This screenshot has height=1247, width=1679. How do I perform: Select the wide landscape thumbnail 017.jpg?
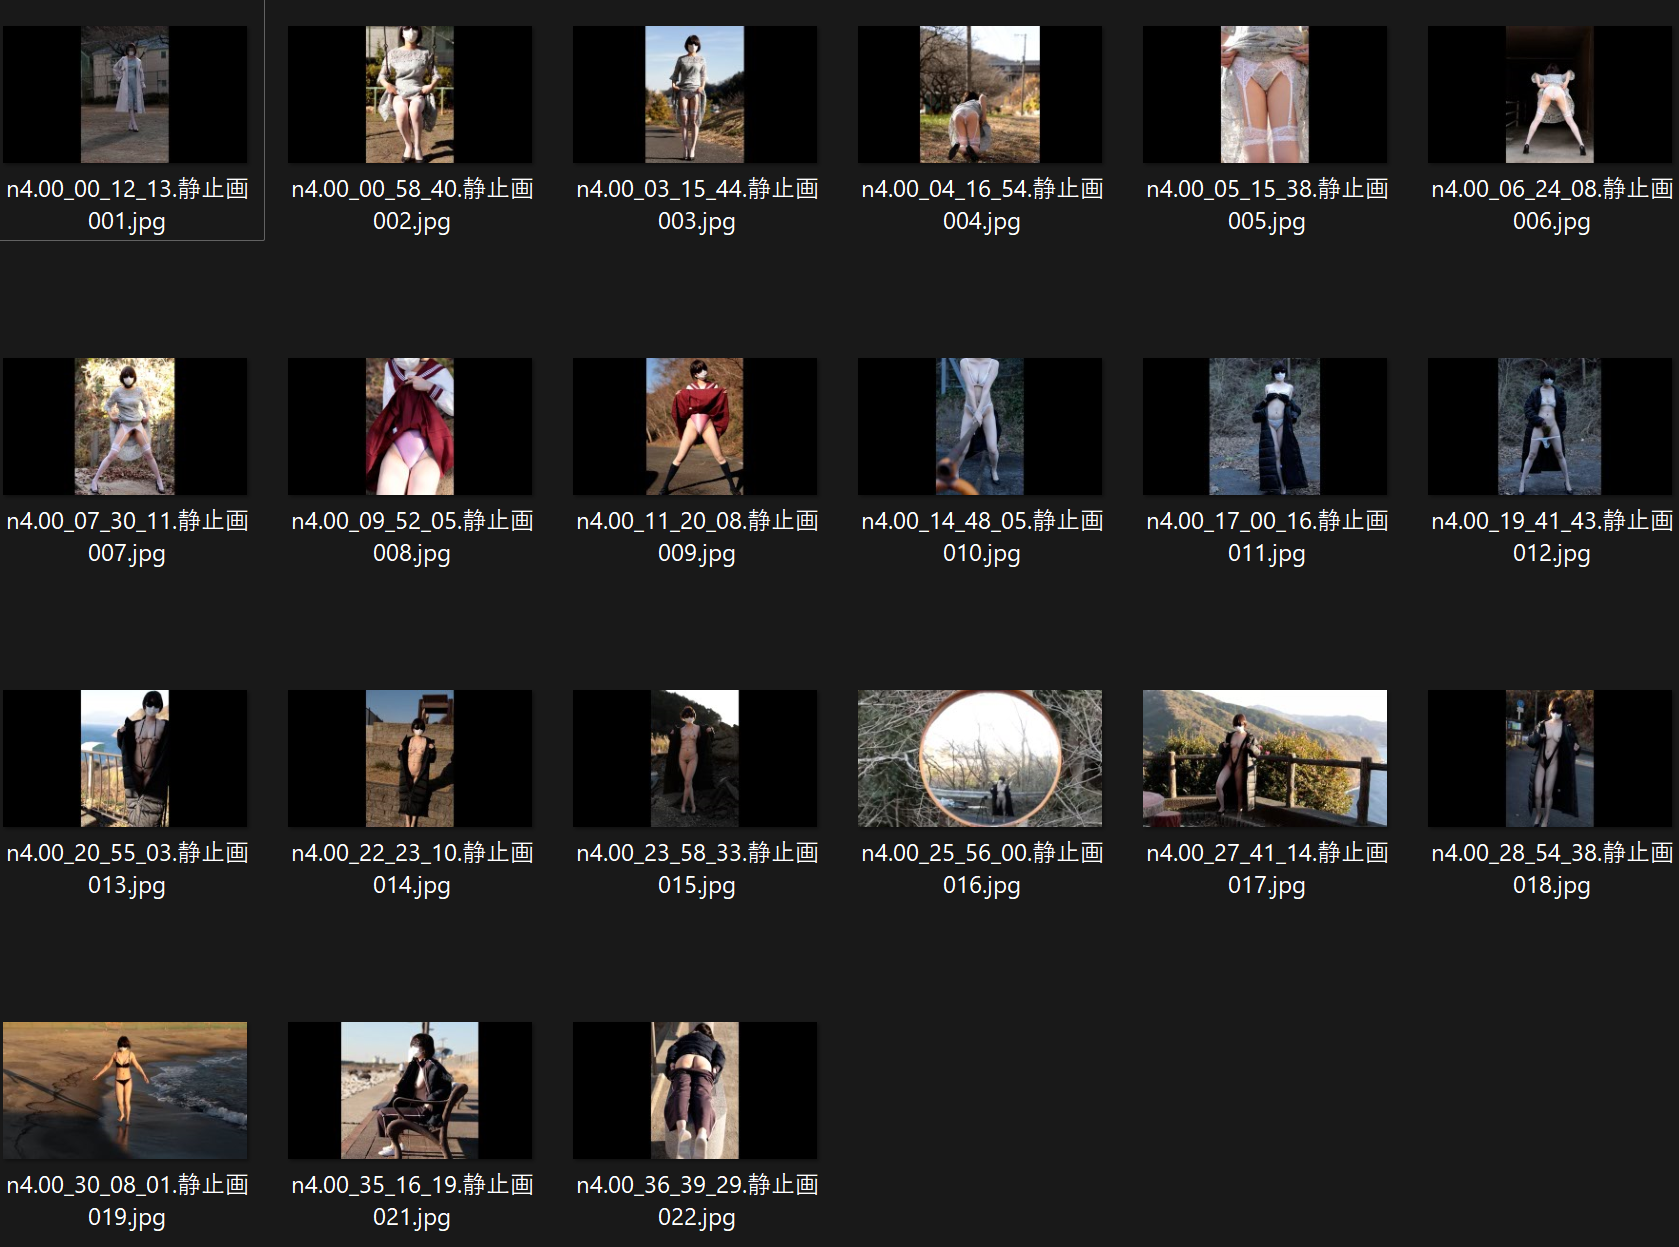click(1265, 759)
